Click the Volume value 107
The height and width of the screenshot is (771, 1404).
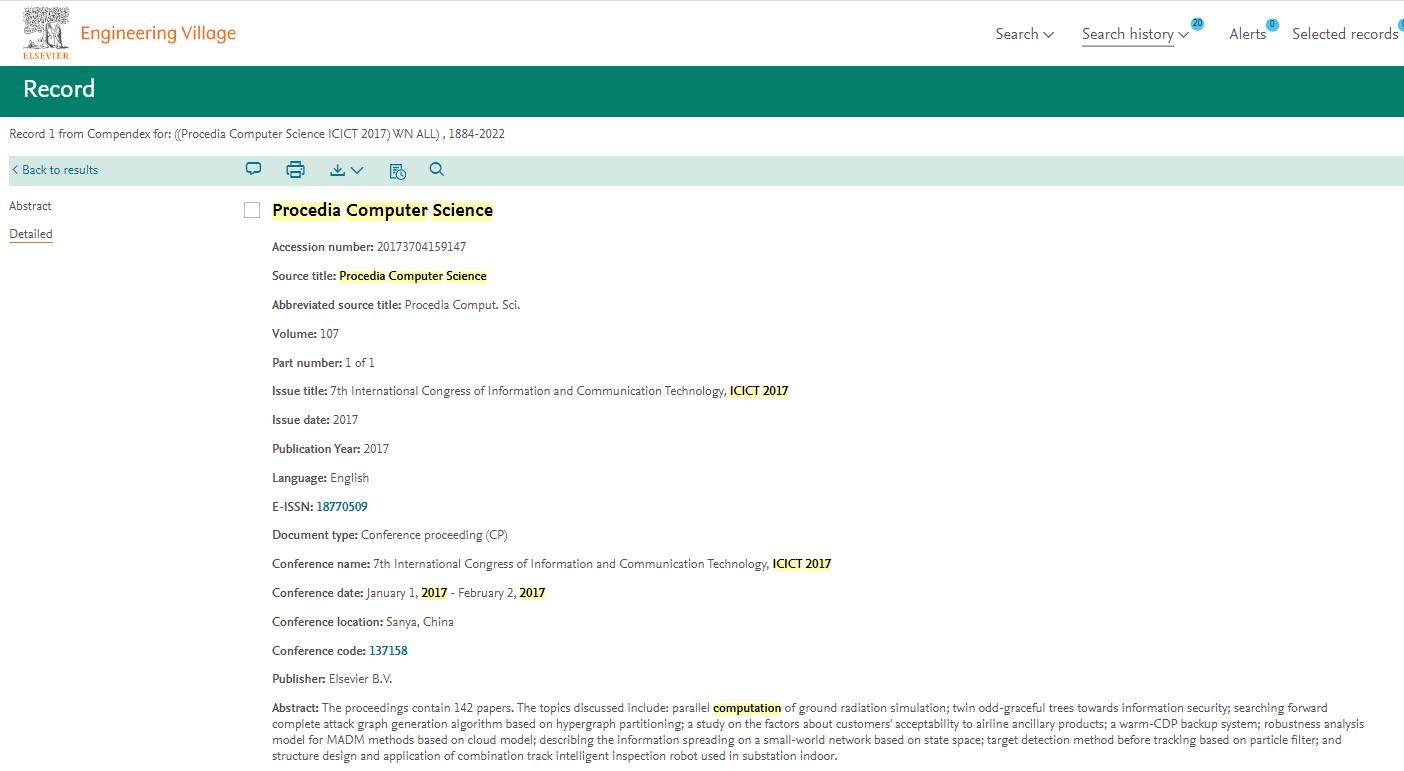pyautogui.click(x=329, y=334)
